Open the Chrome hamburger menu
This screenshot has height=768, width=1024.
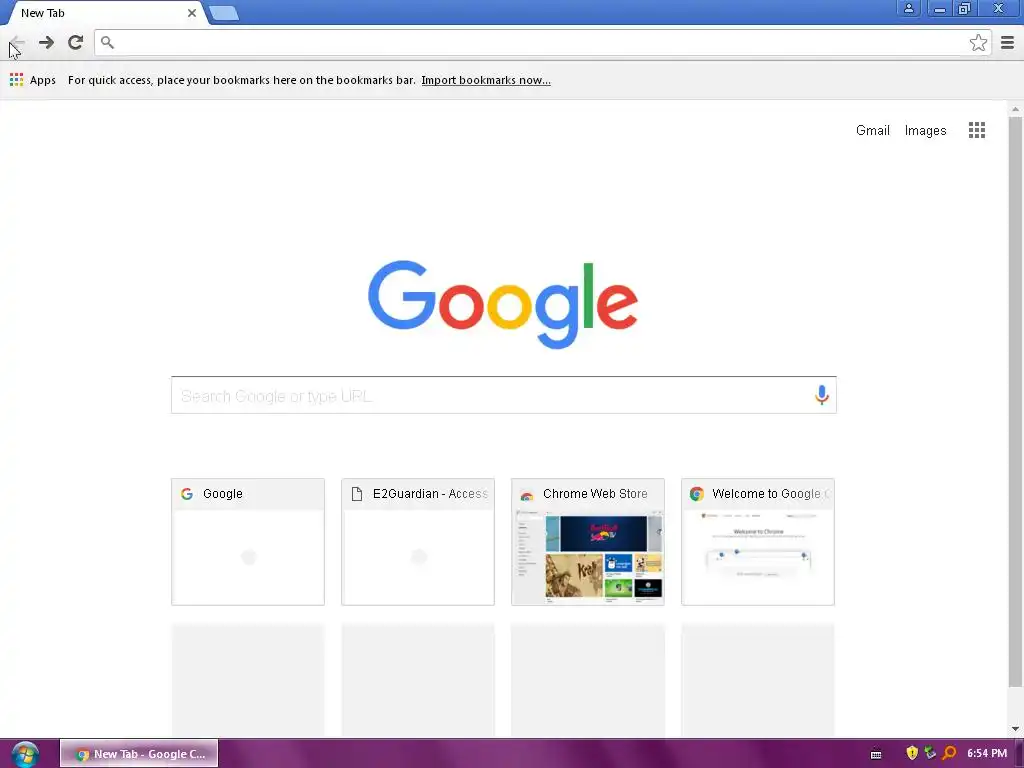tap(1007, 43)
